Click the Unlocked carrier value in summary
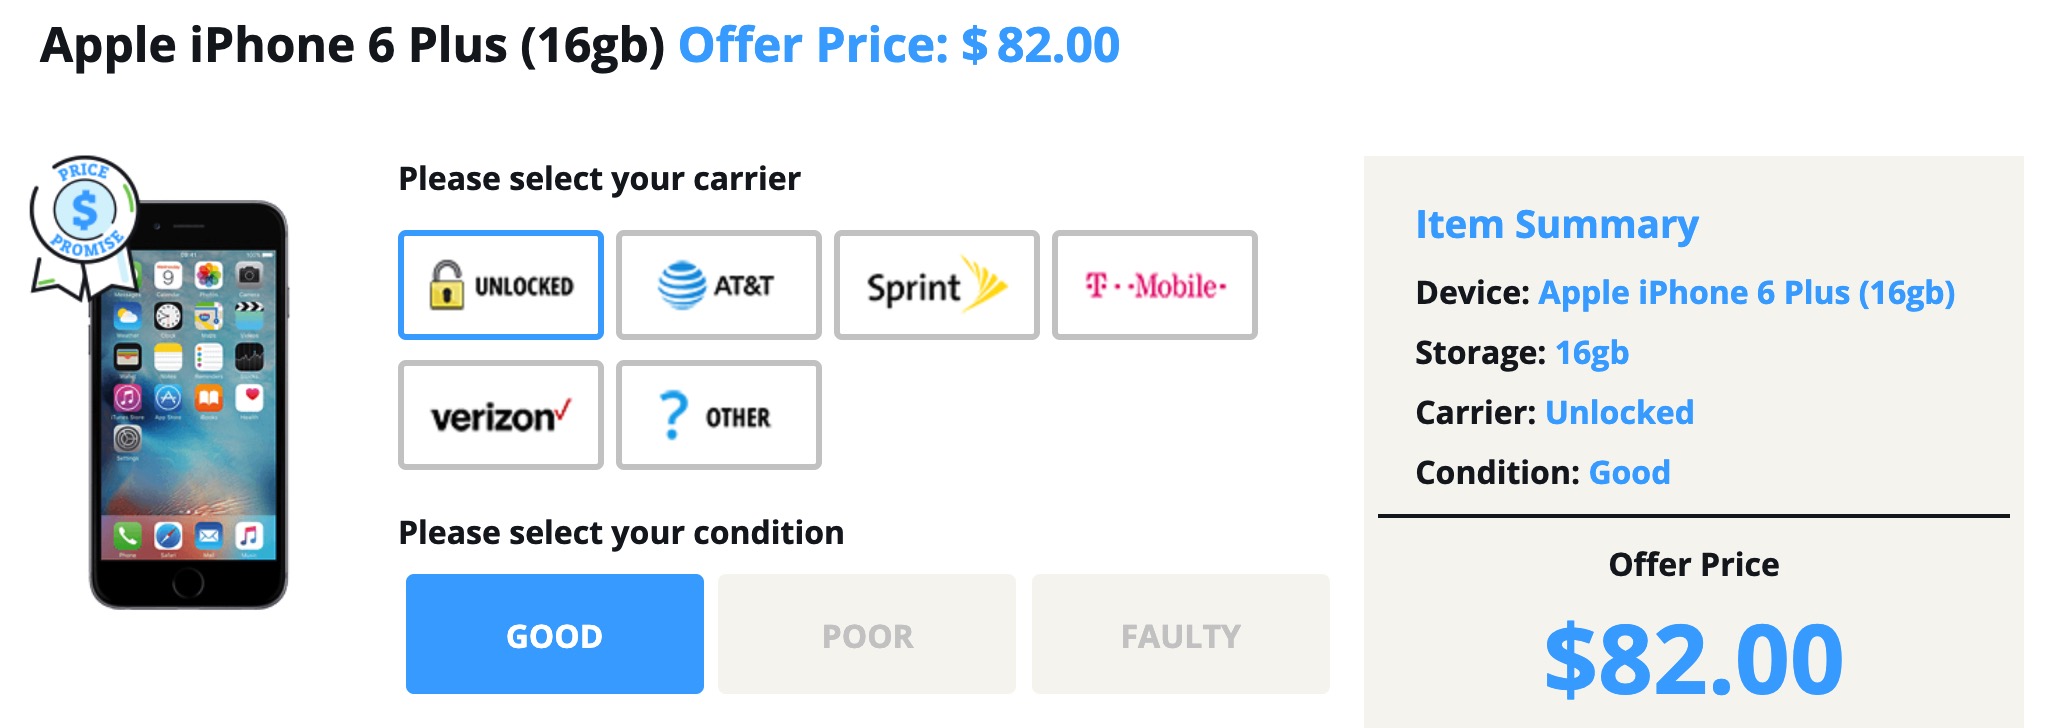 1619,413
